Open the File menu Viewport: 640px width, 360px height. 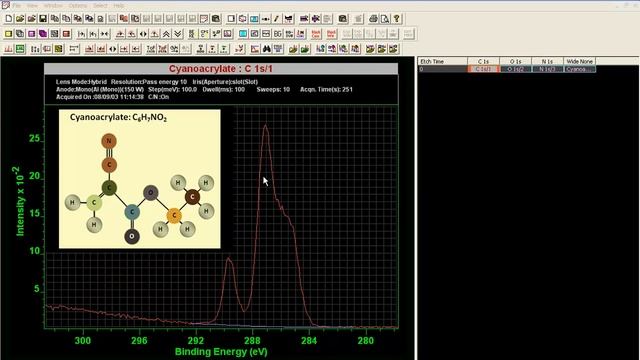point(17,6)
